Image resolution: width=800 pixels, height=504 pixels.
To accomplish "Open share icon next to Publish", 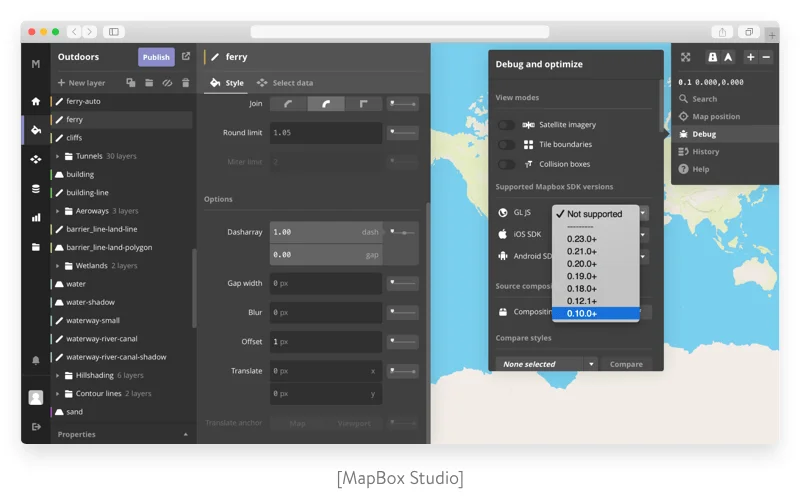I will click(185, 57).
